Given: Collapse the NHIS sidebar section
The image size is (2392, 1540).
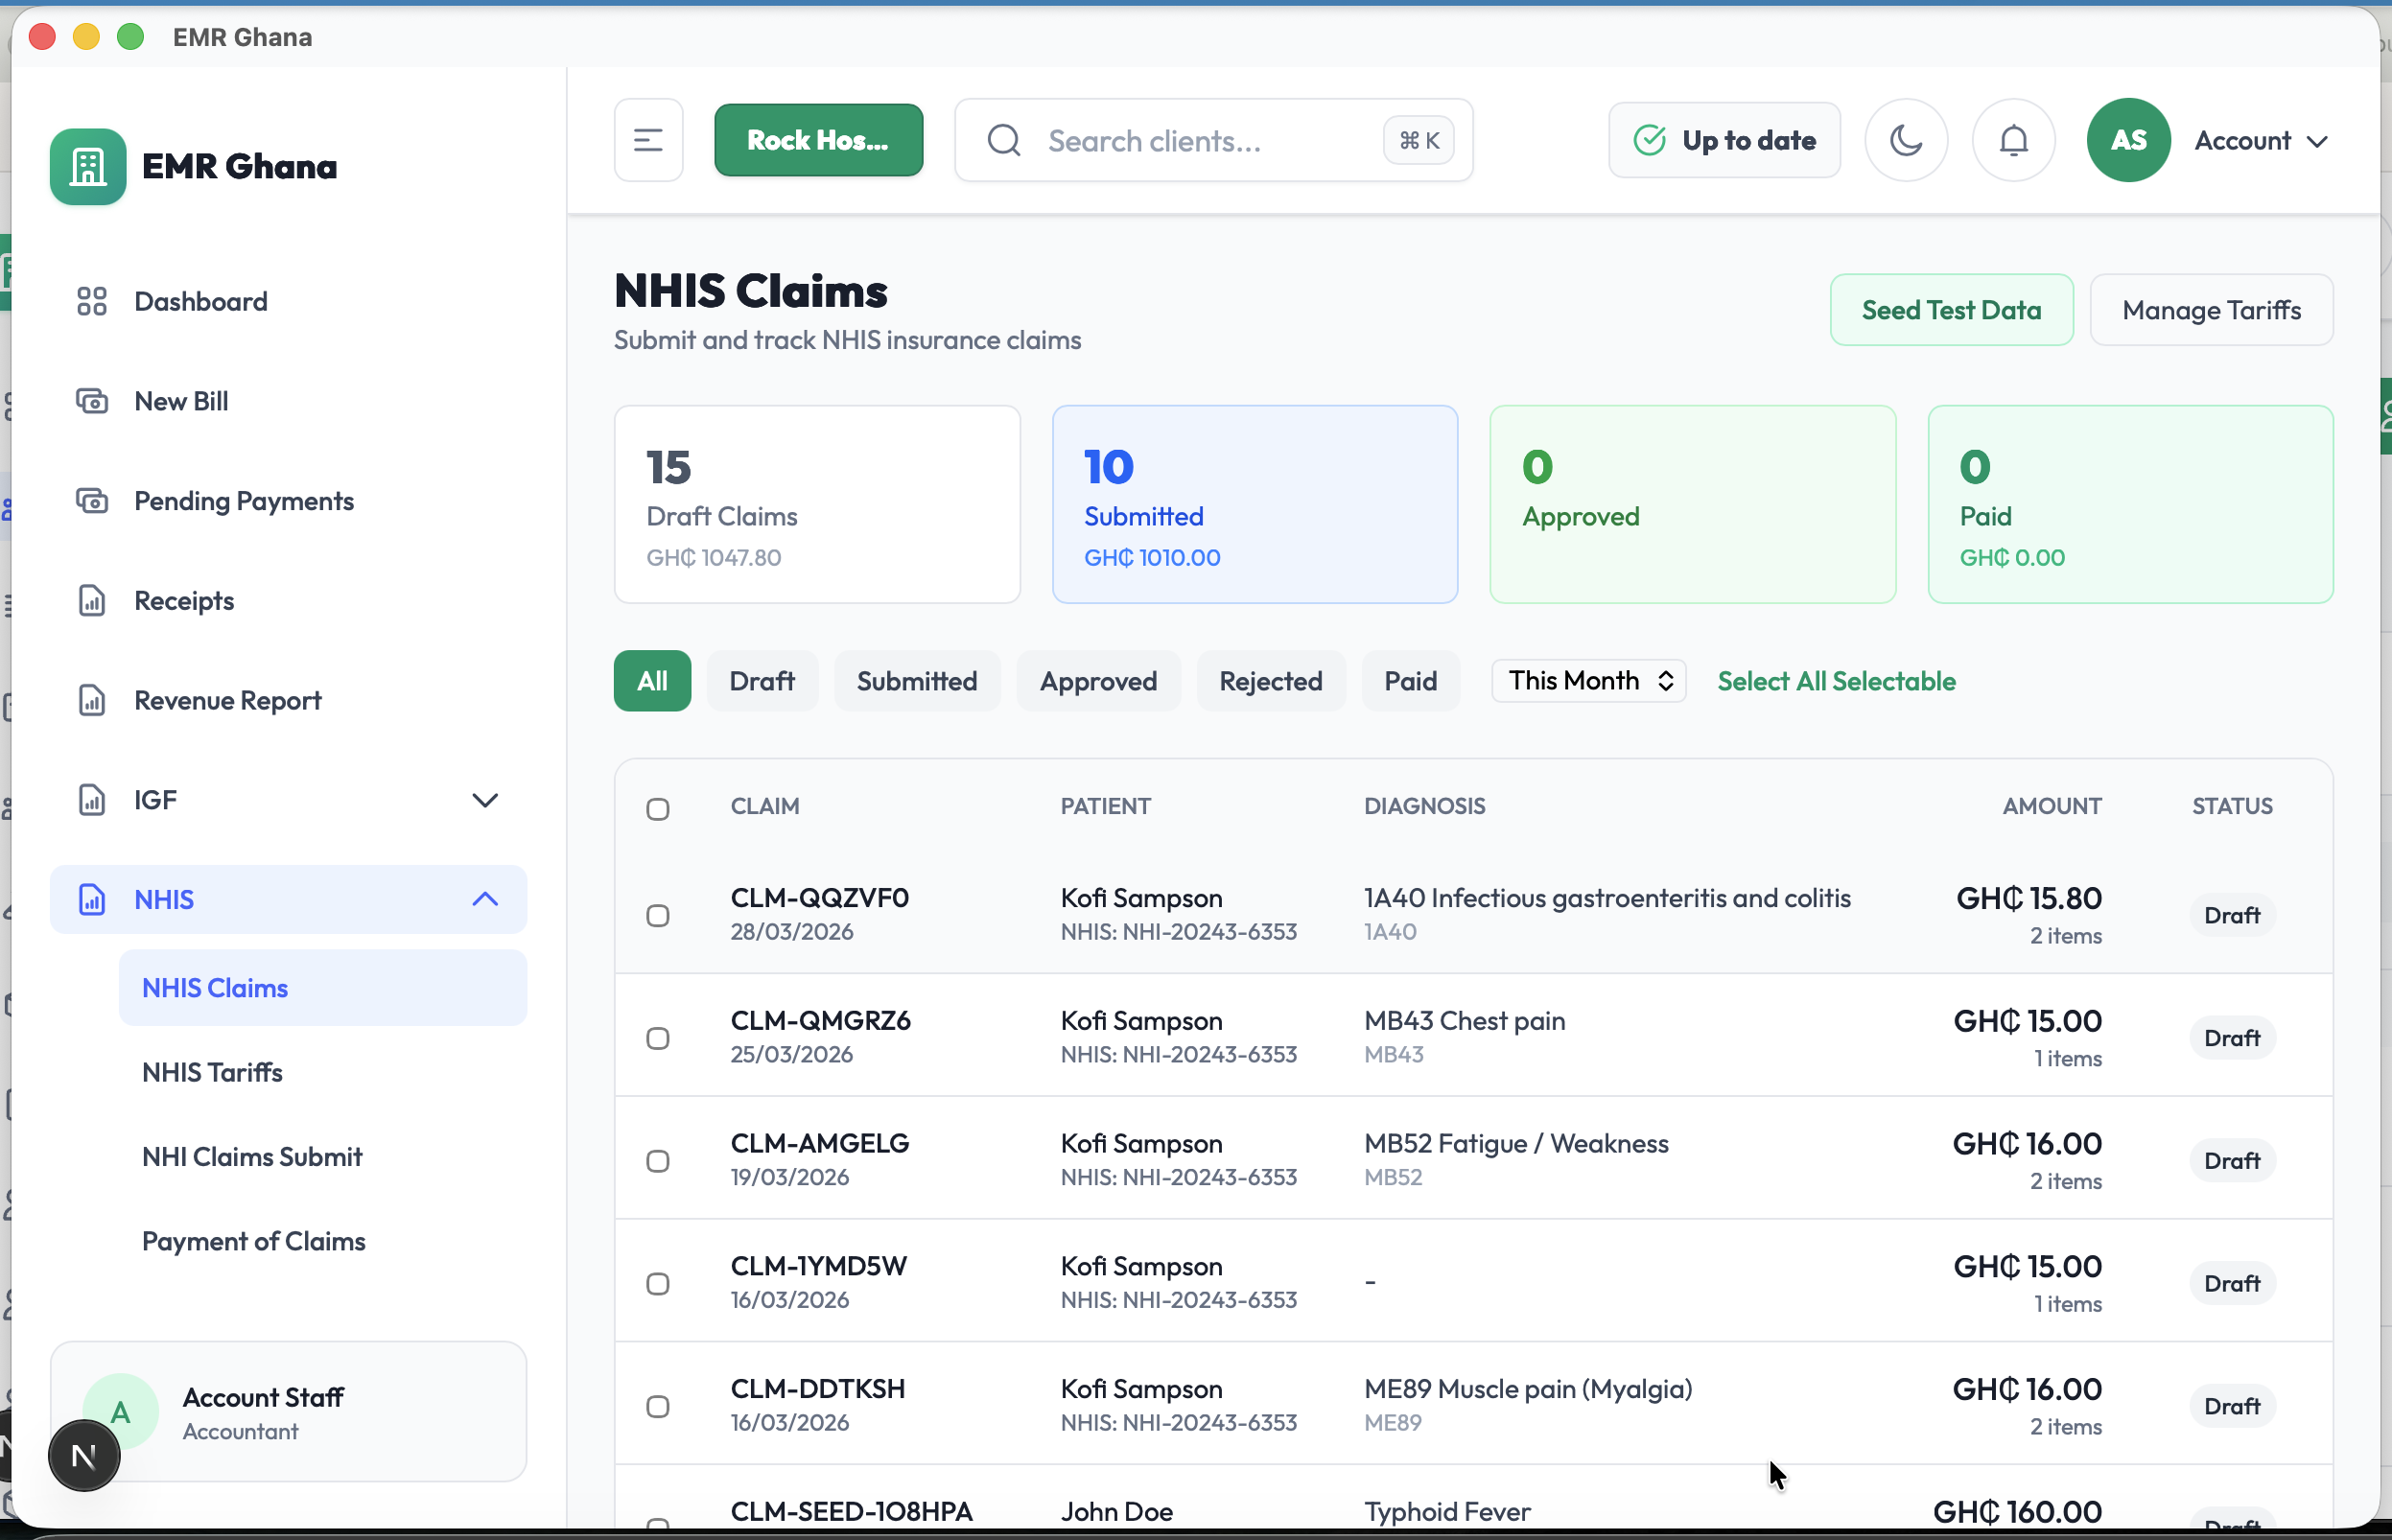Looking at the screenshot, I should point(486,899).
